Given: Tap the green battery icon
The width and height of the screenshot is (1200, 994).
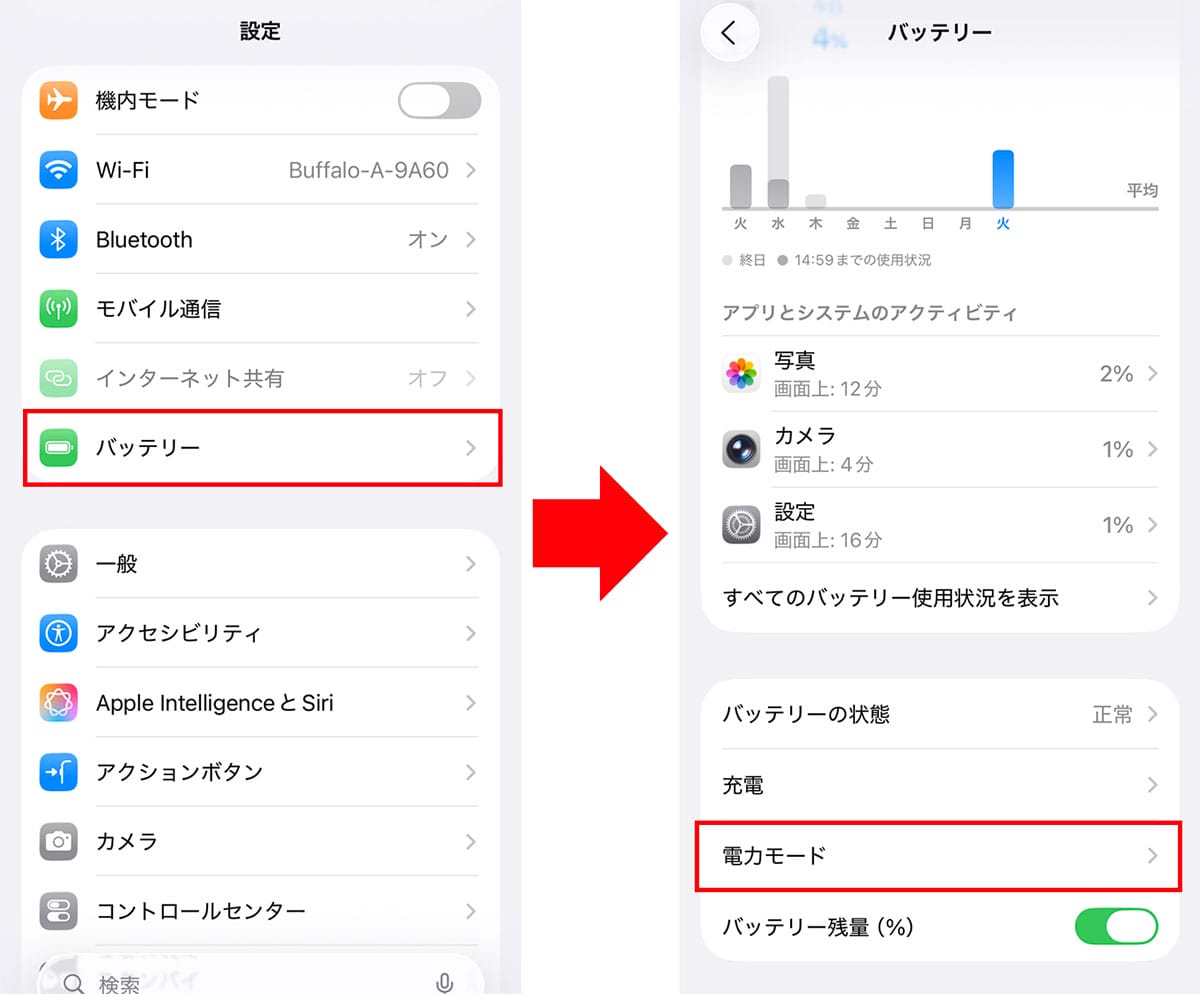Looking at the screenshot, I should click(x=59, y=447).
